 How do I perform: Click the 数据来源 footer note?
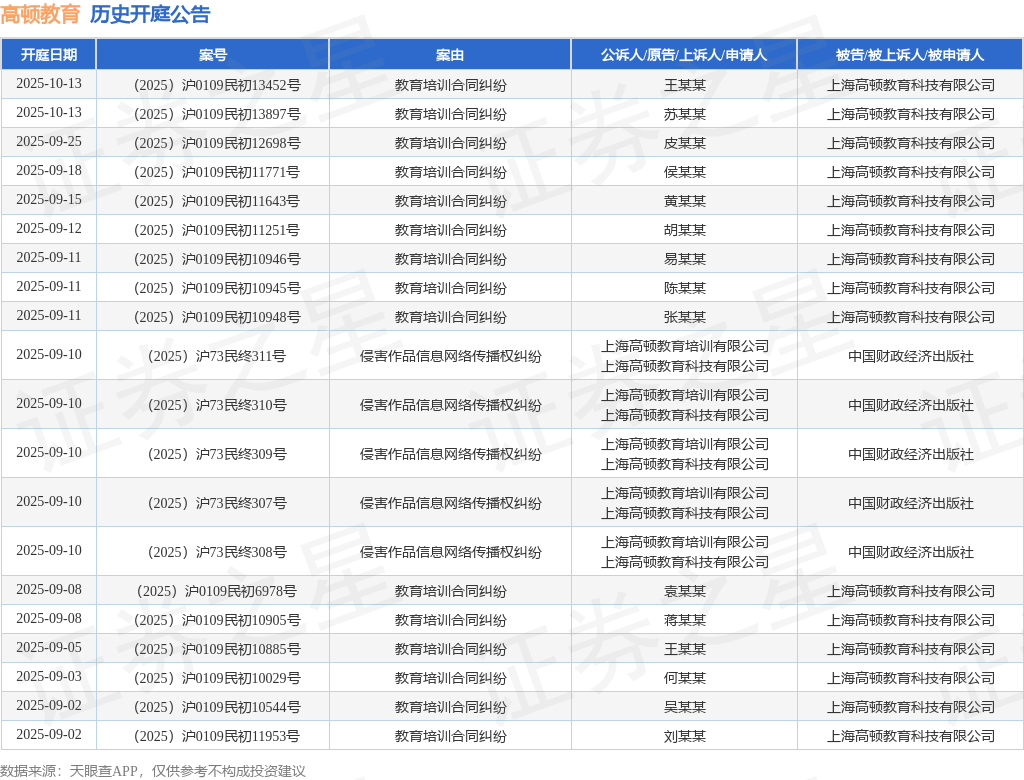tap(153, 771)
